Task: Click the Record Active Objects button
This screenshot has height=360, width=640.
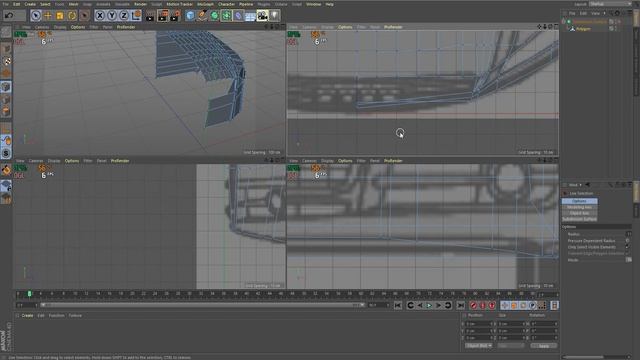Action: [473, 305]
